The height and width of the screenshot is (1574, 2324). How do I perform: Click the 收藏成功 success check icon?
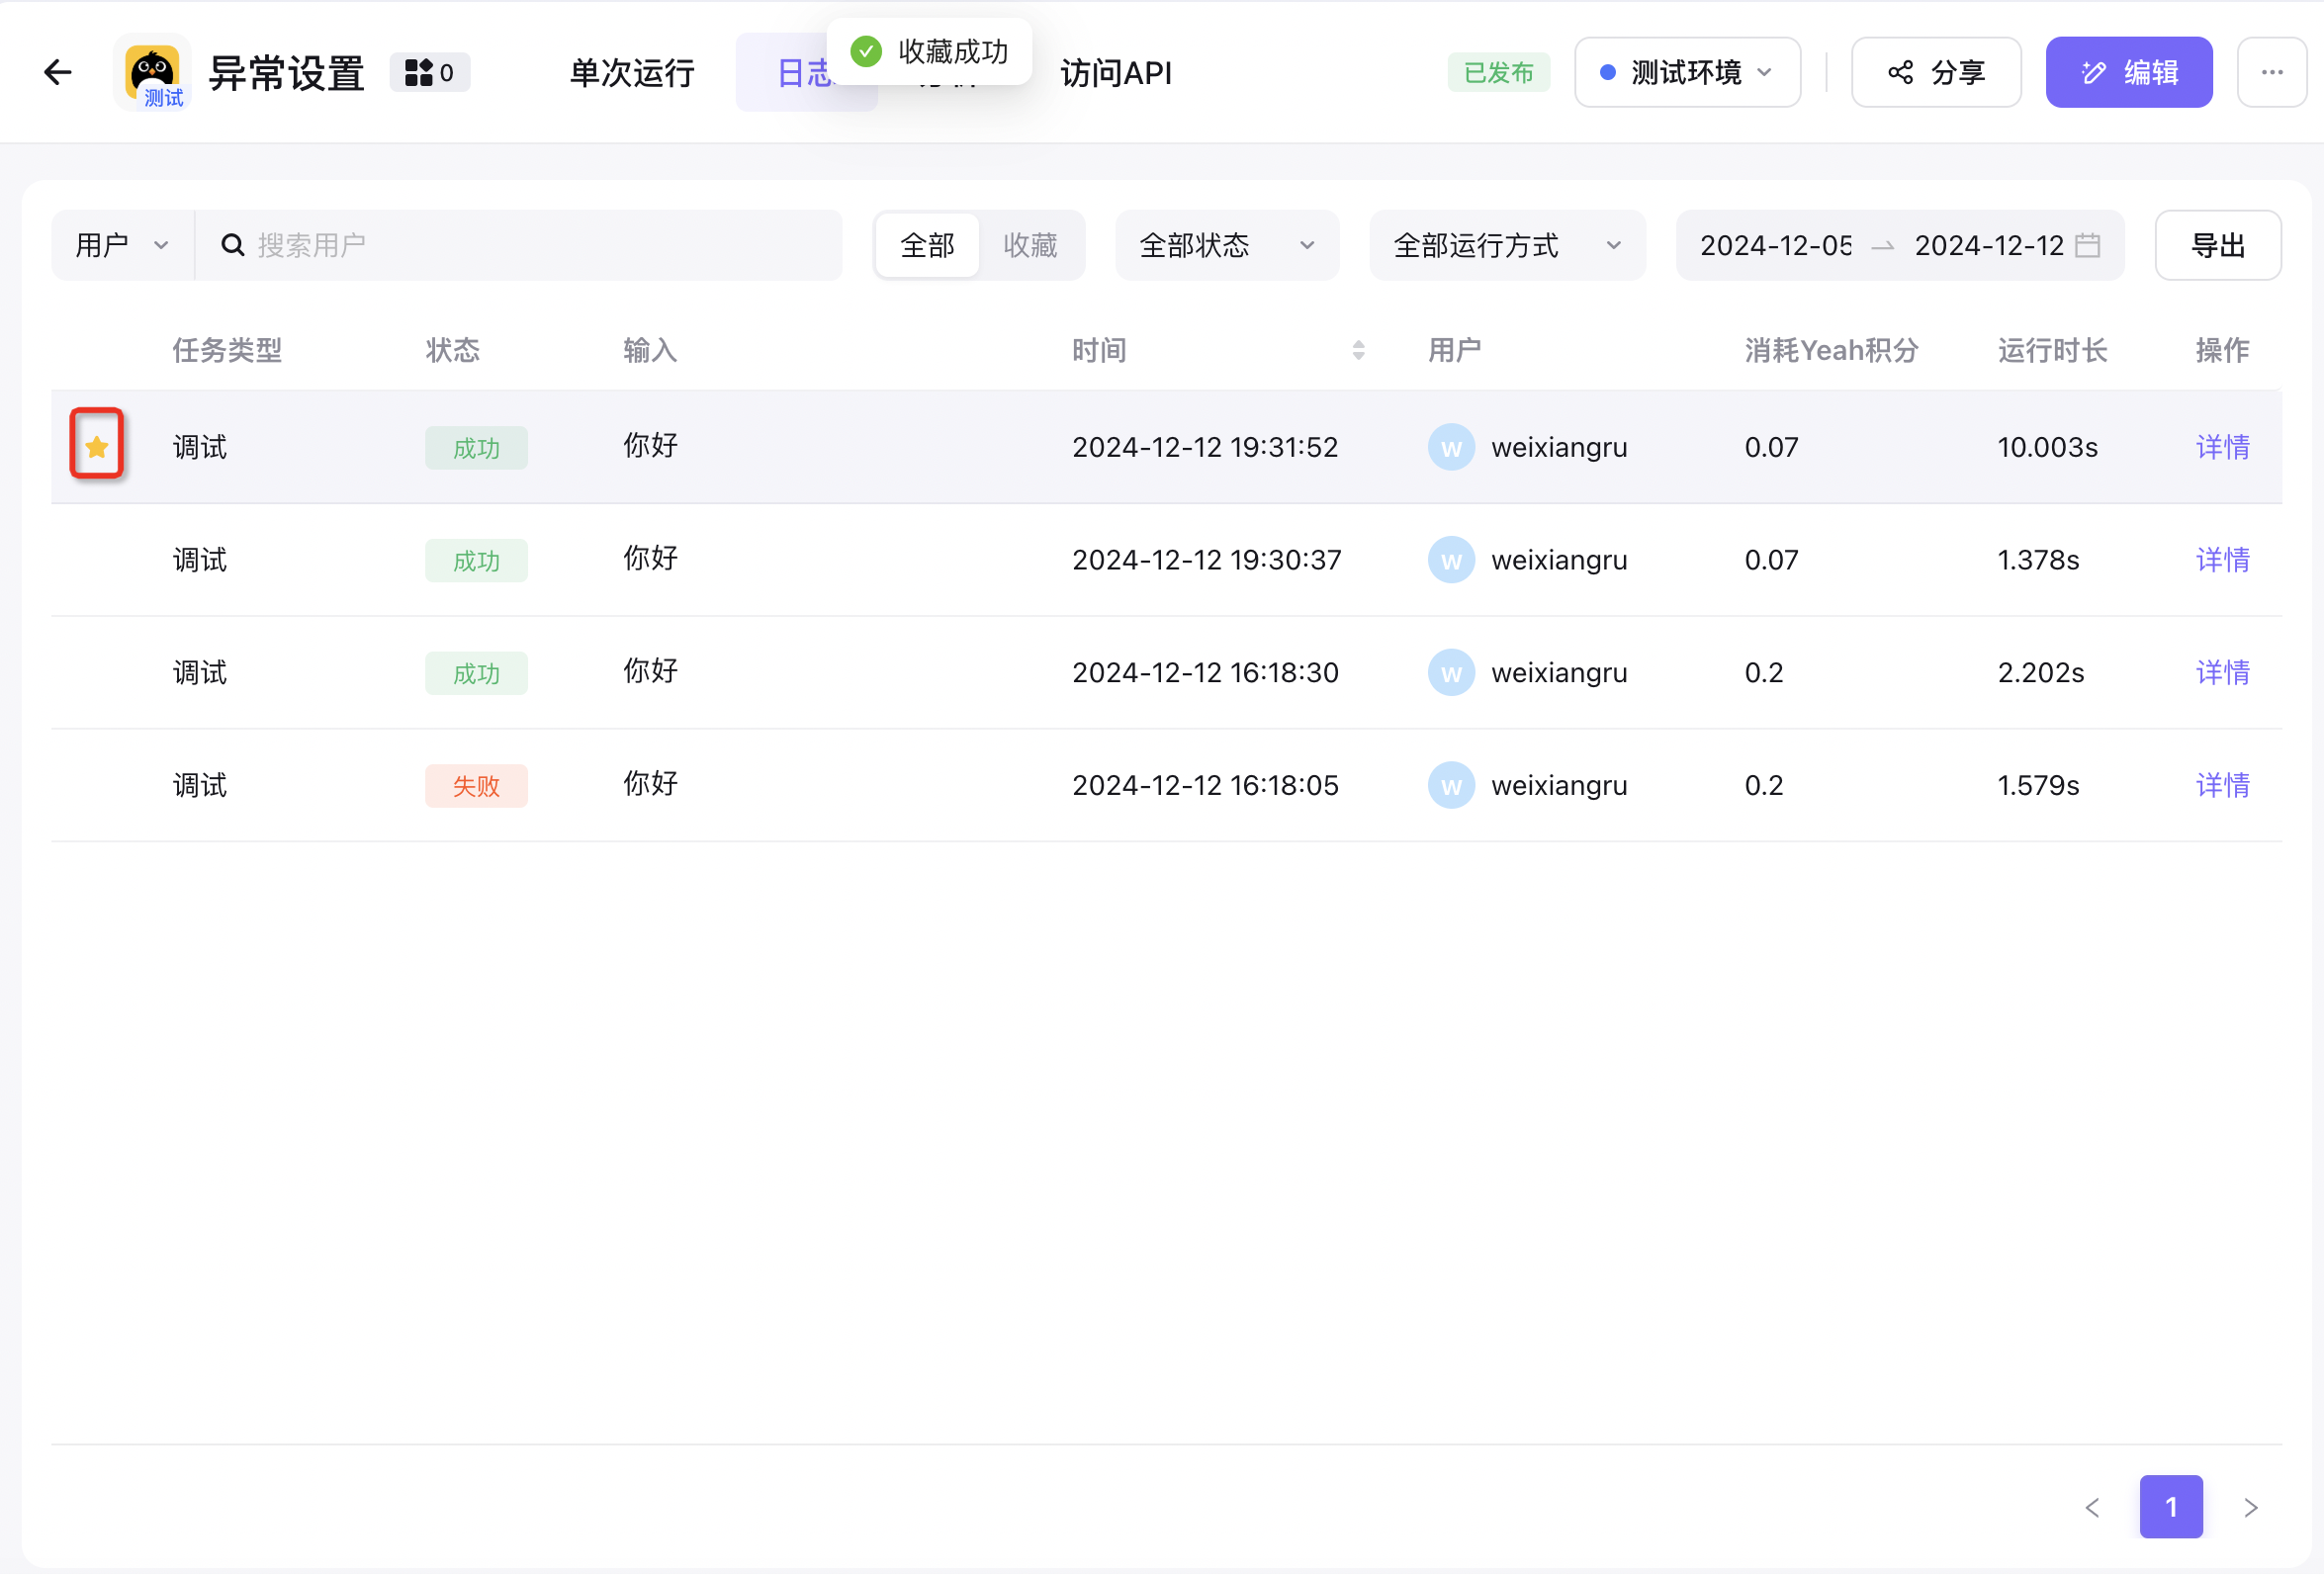pos(866,51)
